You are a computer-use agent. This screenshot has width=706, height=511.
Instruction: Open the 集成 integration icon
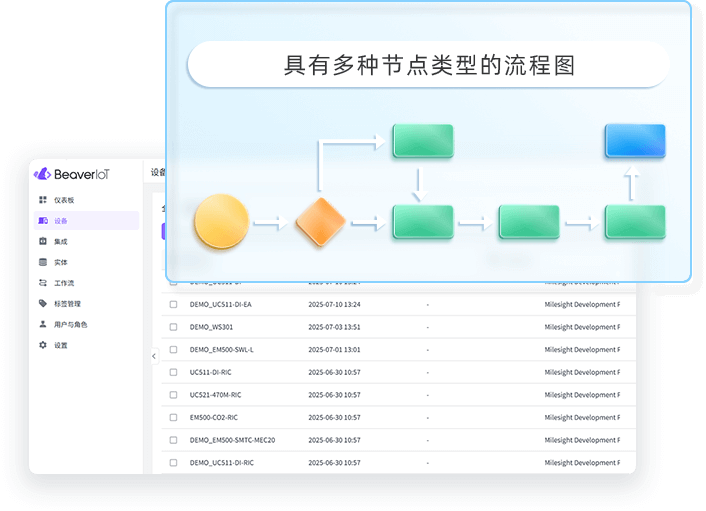click(x=43, y=241)
